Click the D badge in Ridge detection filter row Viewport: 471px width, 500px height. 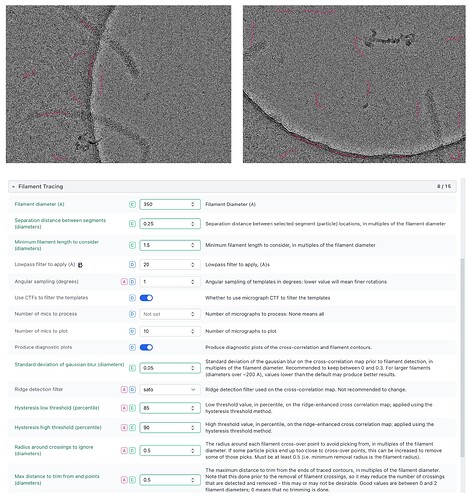point(132,389)
